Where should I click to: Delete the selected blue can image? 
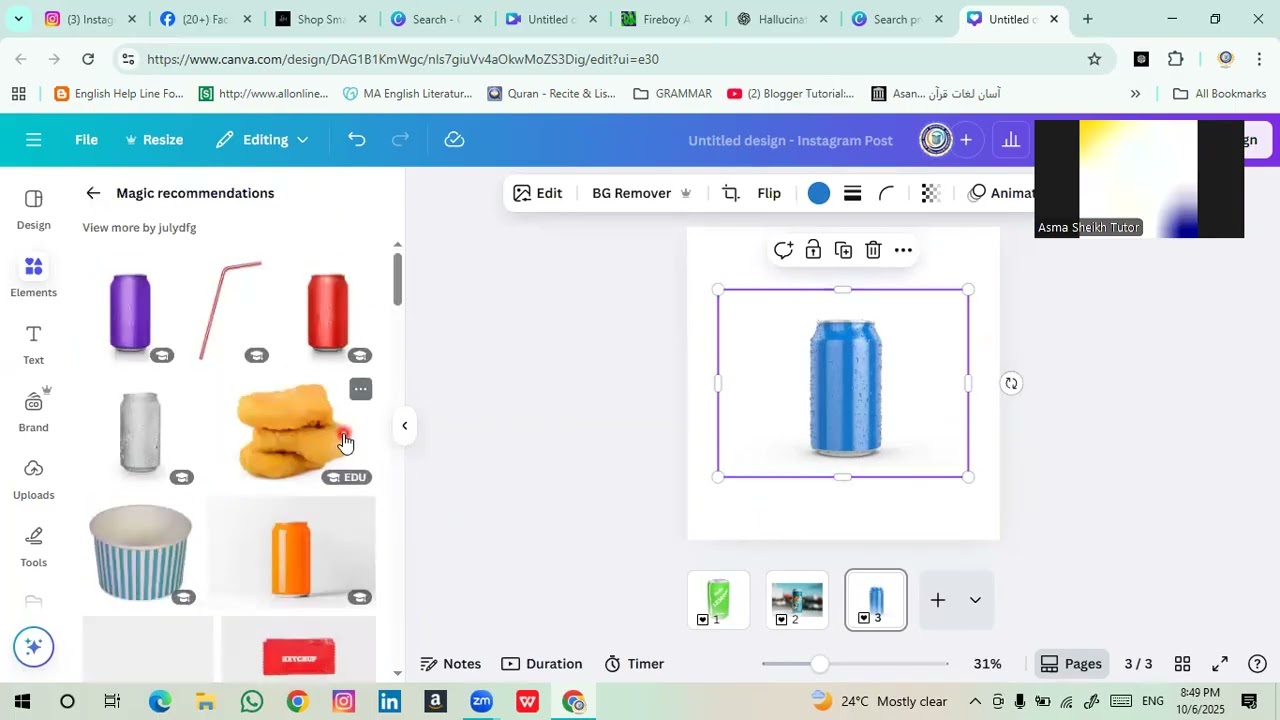(873, 250)
